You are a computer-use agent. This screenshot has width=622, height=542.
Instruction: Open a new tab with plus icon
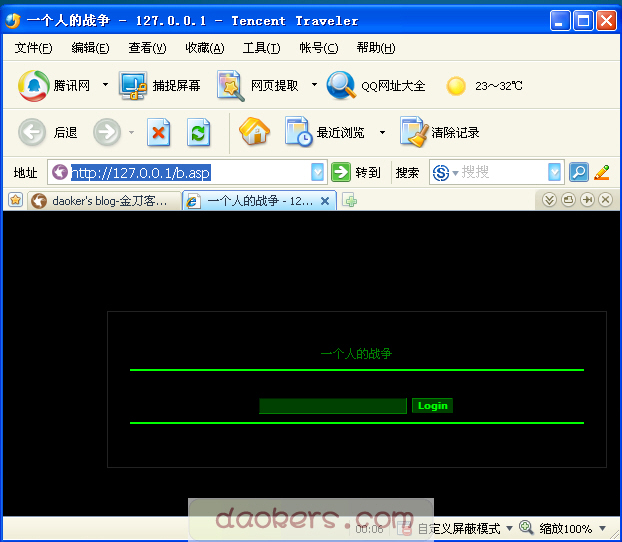(x=349, y=201)
